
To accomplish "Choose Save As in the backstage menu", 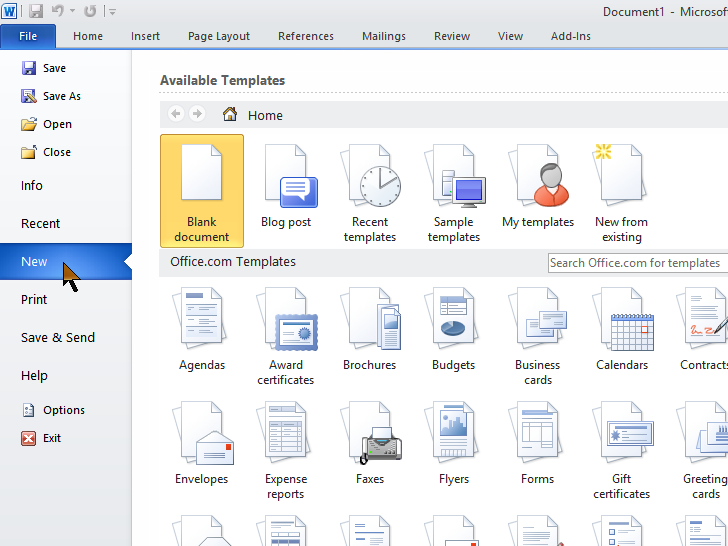I will [51, 96].
